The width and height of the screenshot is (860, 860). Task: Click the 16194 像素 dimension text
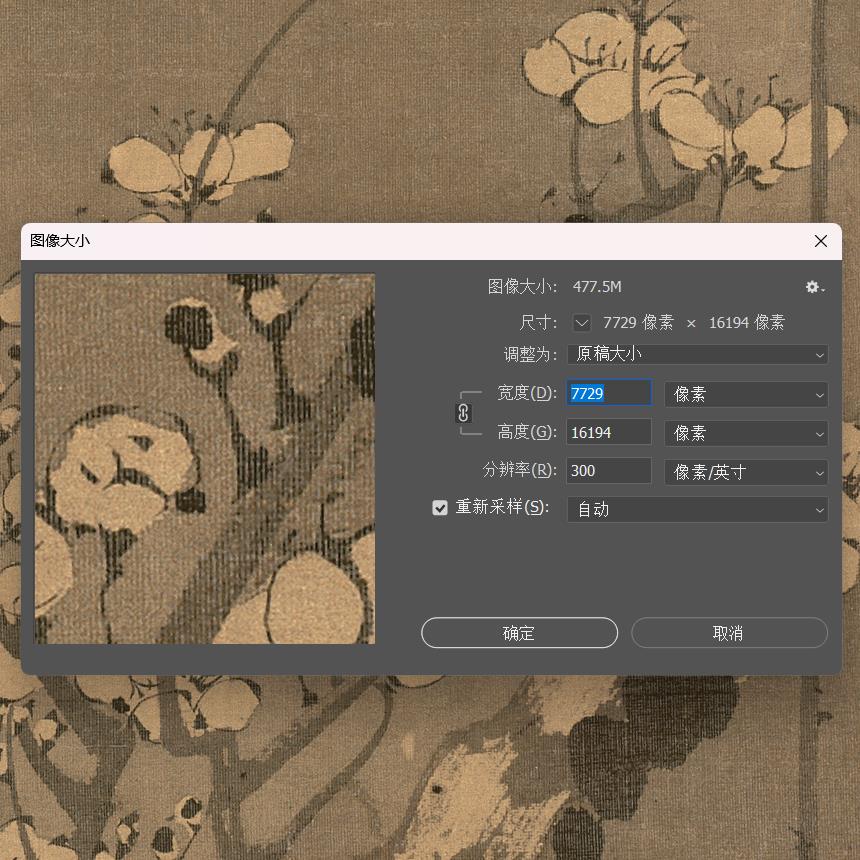[x=746, y=322]
